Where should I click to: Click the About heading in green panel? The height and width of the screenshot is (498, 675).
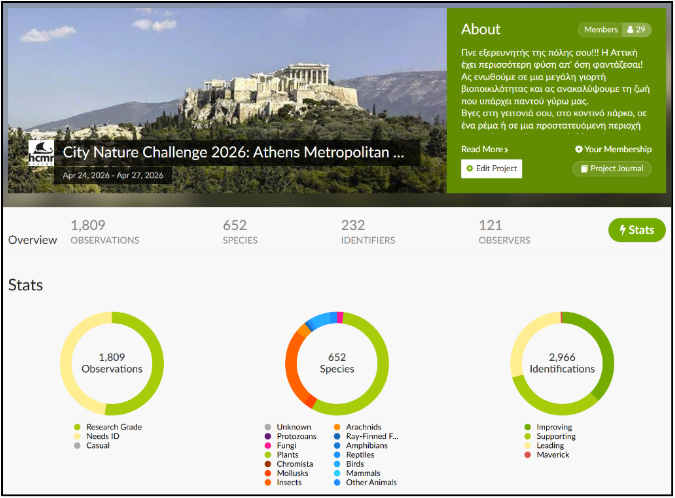pyautogui.click(x=480, y=29)
